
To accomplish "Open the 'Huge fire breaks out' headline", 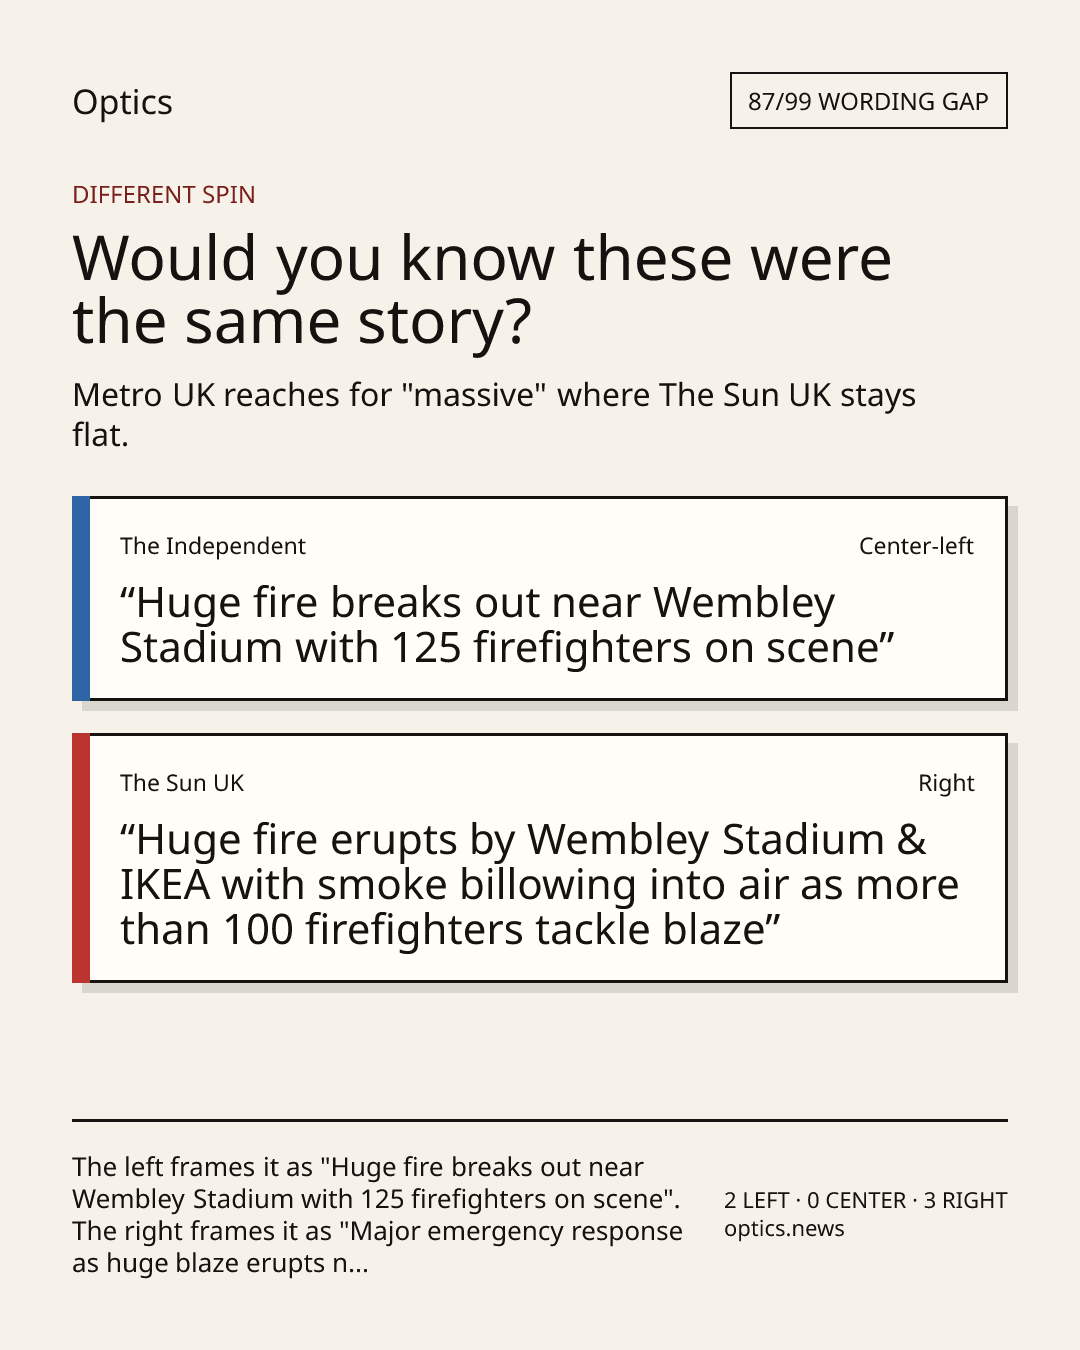I will pos(507,625).
